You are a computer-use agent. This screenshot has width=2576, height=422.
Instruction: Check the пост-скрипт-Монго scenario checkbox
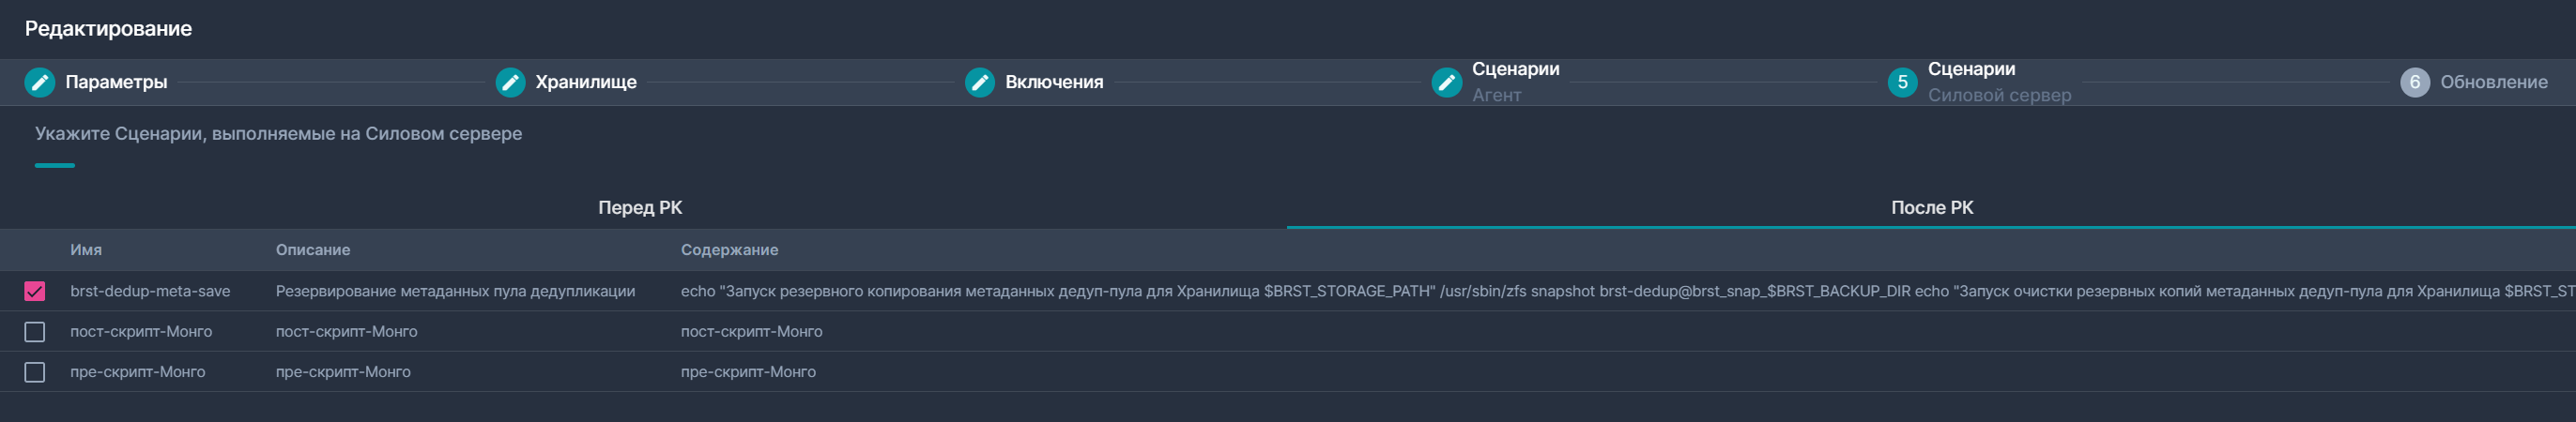pos(35,331)
